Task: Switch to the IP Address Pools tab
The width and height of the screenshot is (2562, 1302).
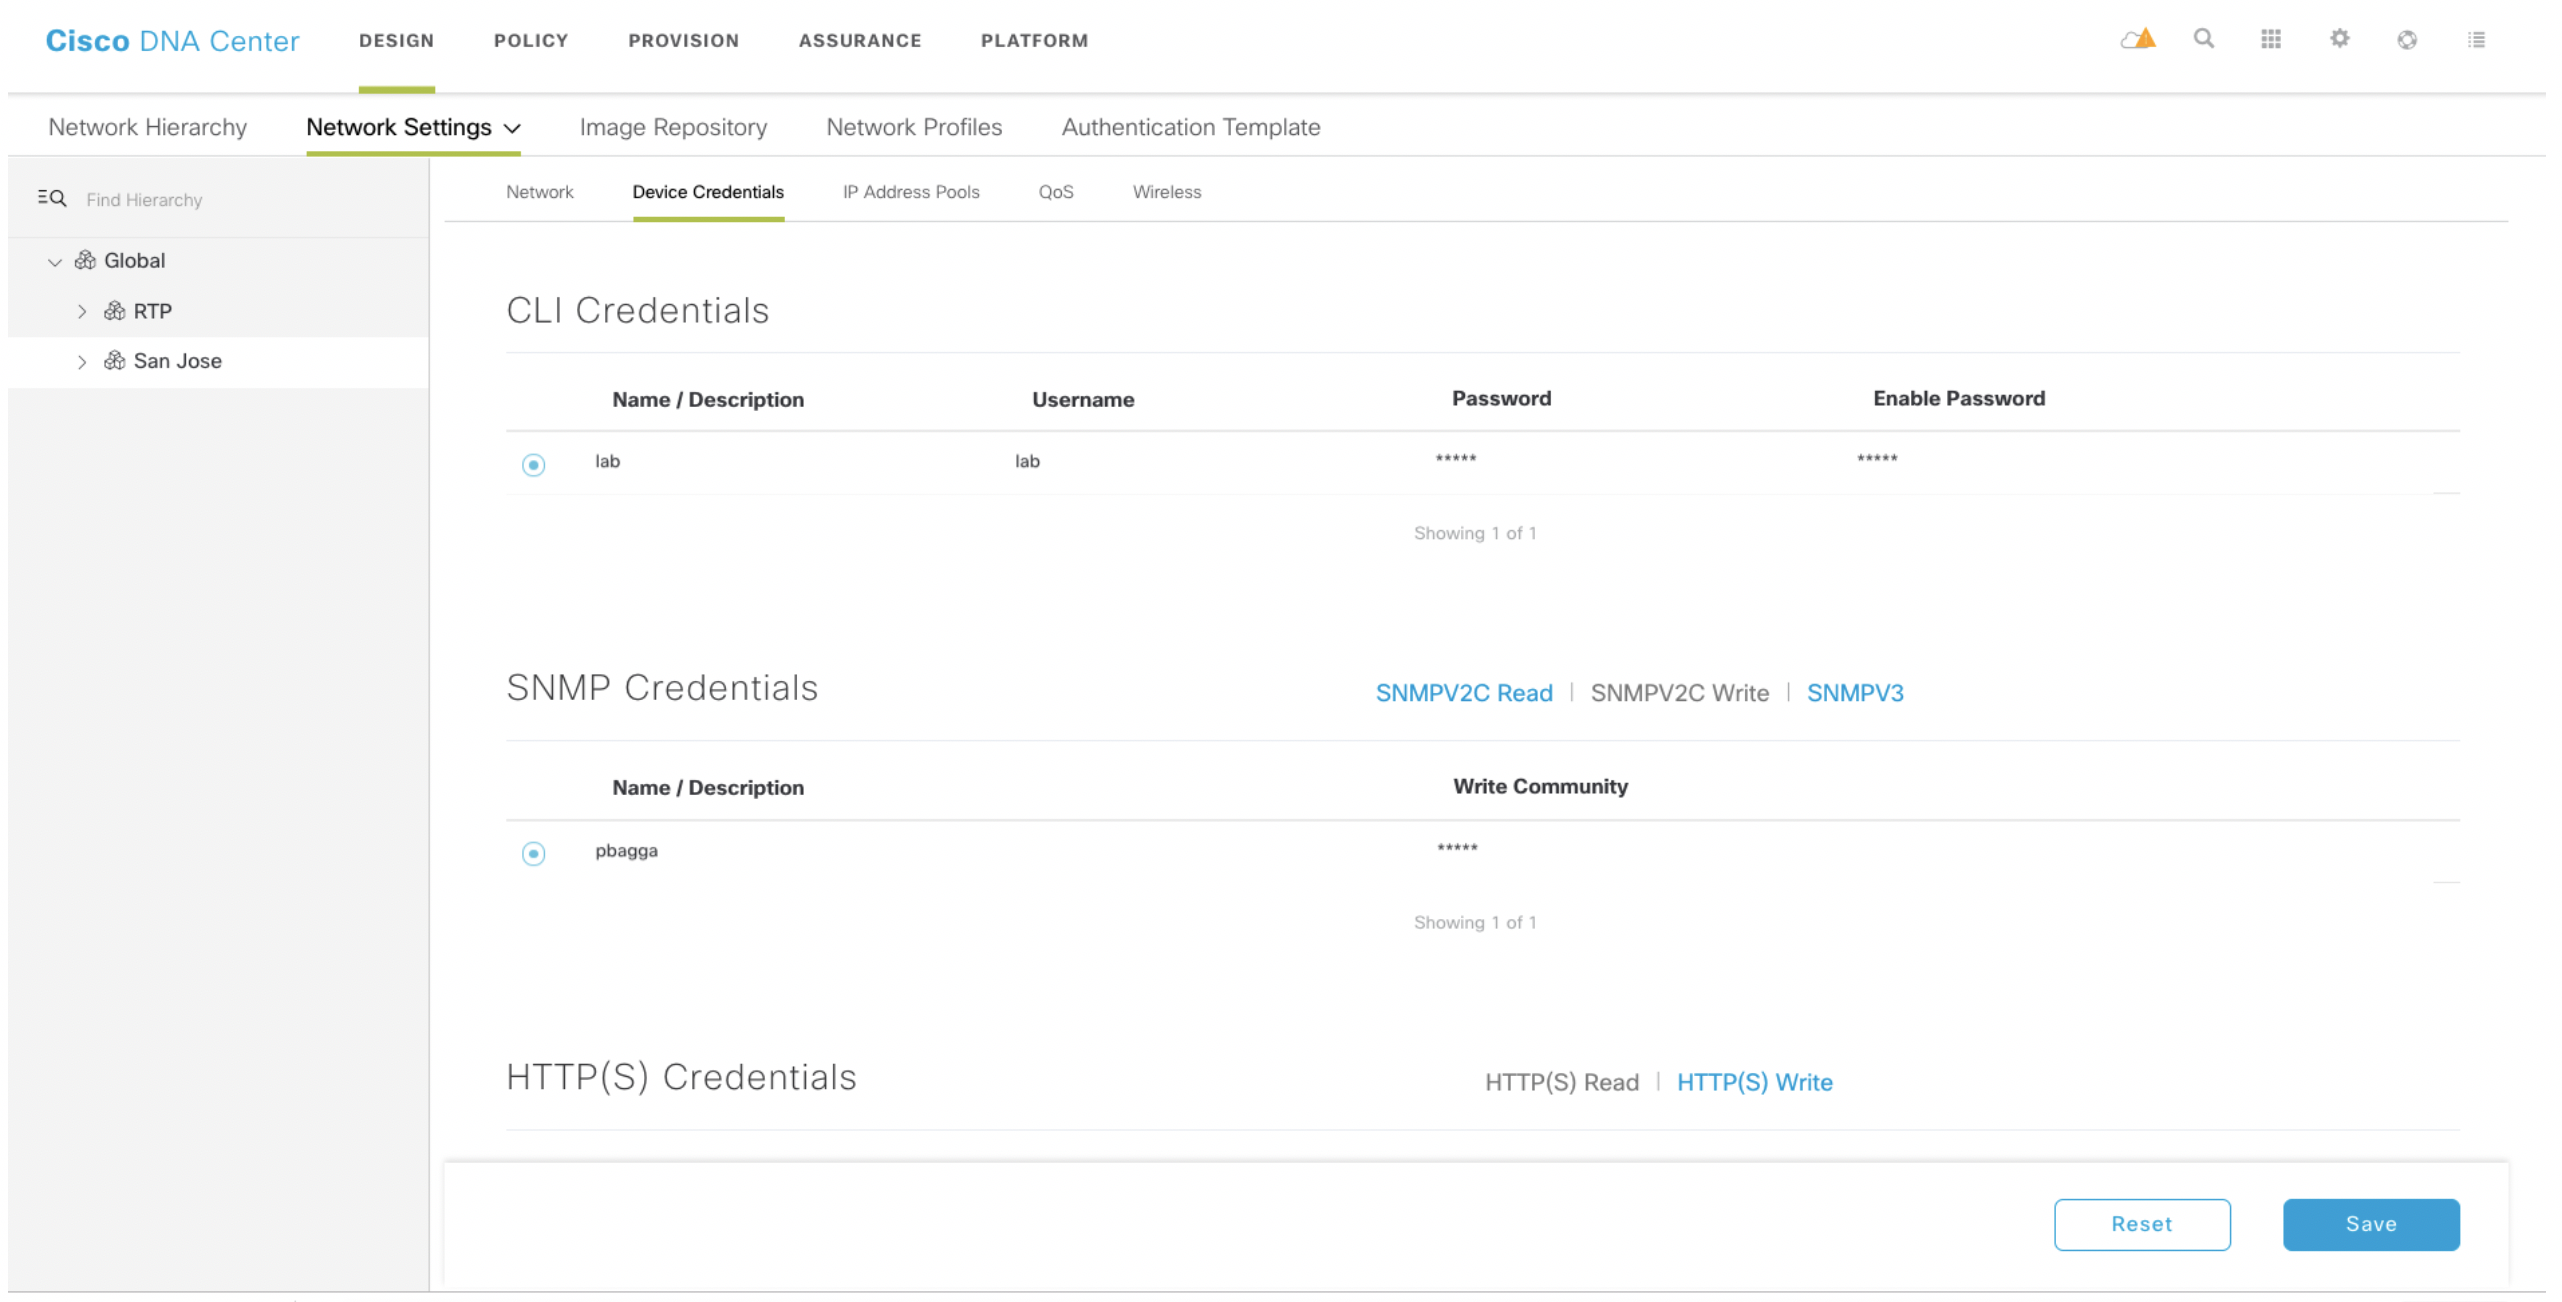Action: [x=910, y=192]
